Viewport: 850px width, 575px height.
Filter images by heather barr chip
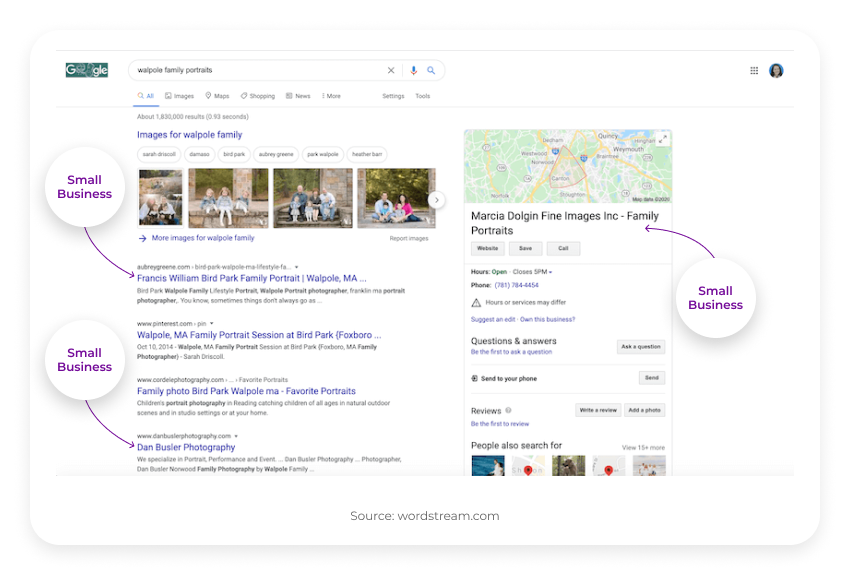[367, 154]
